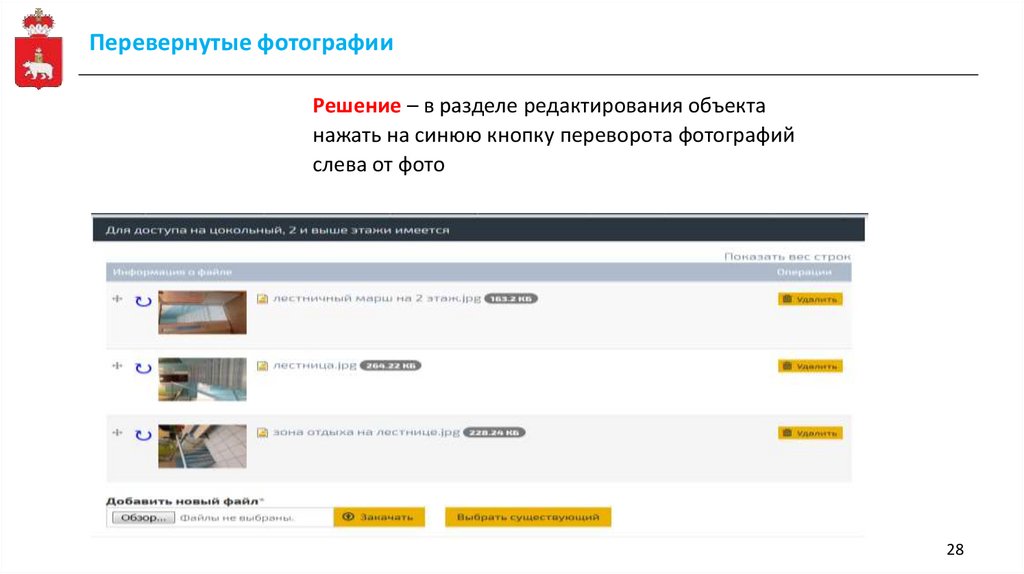
Task: Click move handle for зона отдыха row
Action: coord(118,432)
